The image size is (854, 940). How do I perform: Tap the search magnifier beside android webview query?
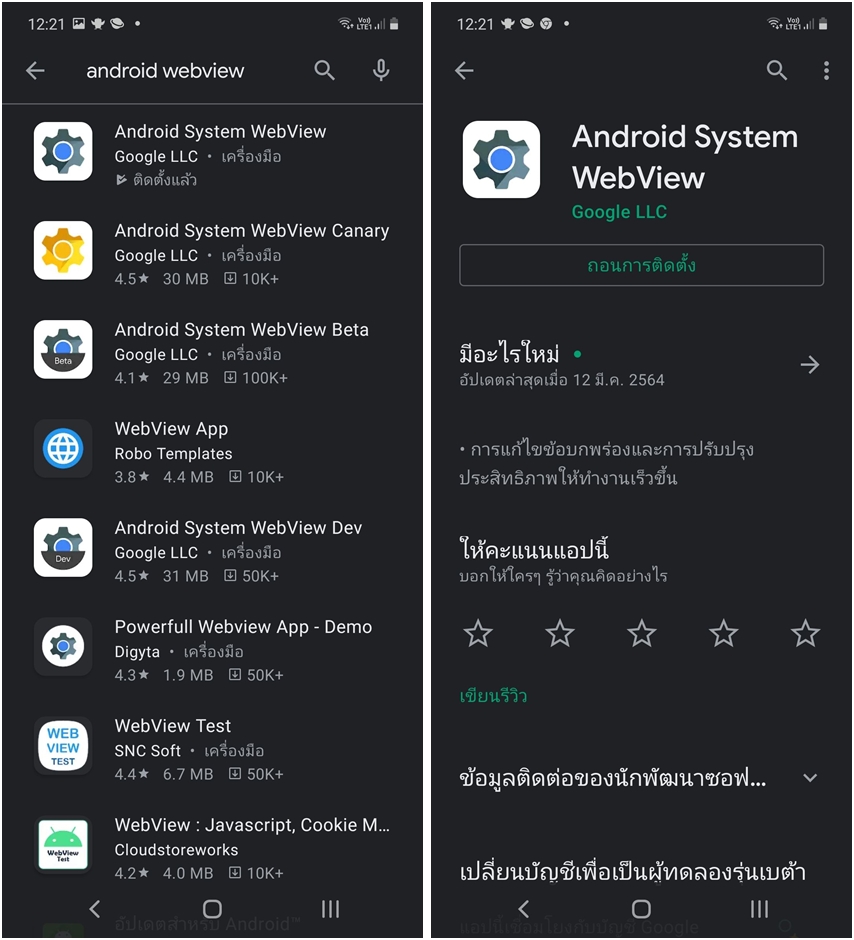[324, 71]
